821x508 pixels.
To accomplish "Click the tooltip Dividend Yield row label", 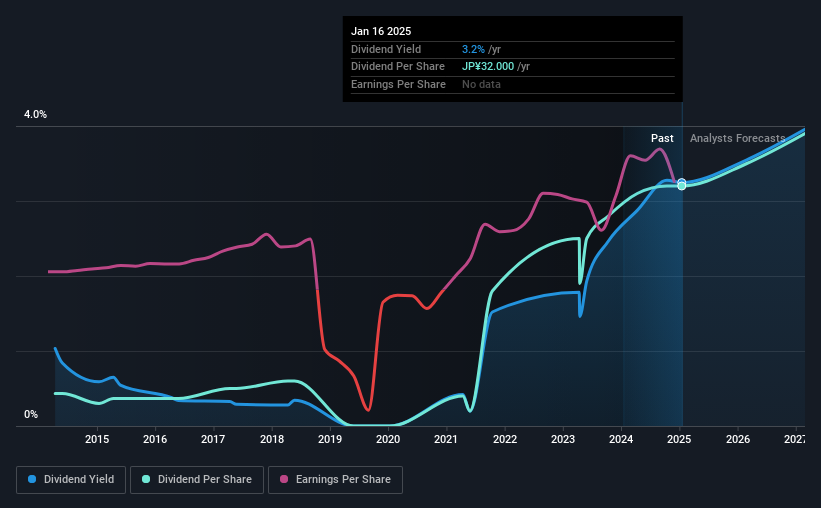I will (x=386, y=49).
